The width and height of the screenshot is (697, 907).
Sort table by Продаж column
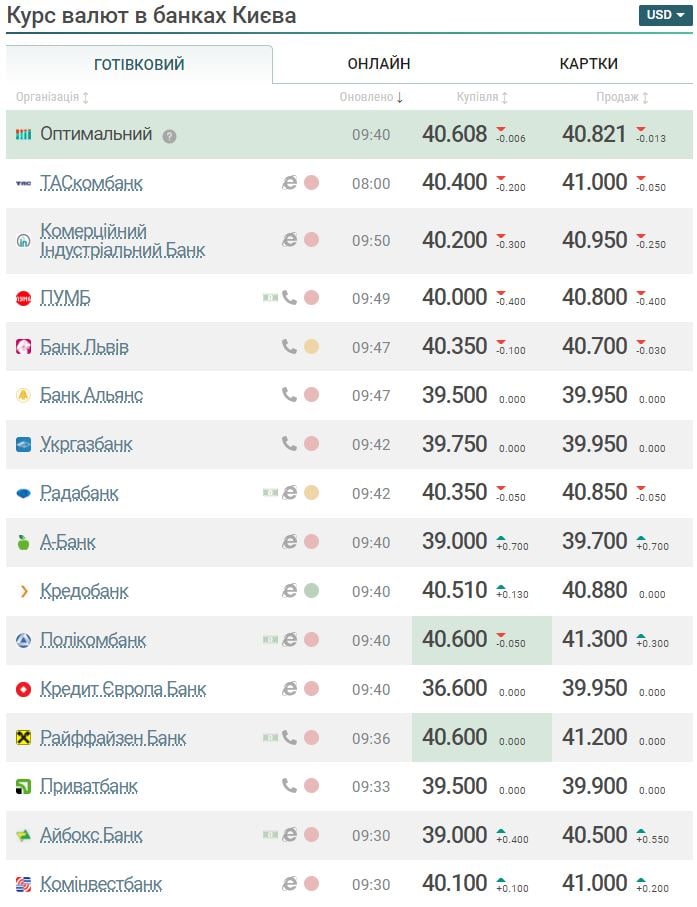coord(622,97)
